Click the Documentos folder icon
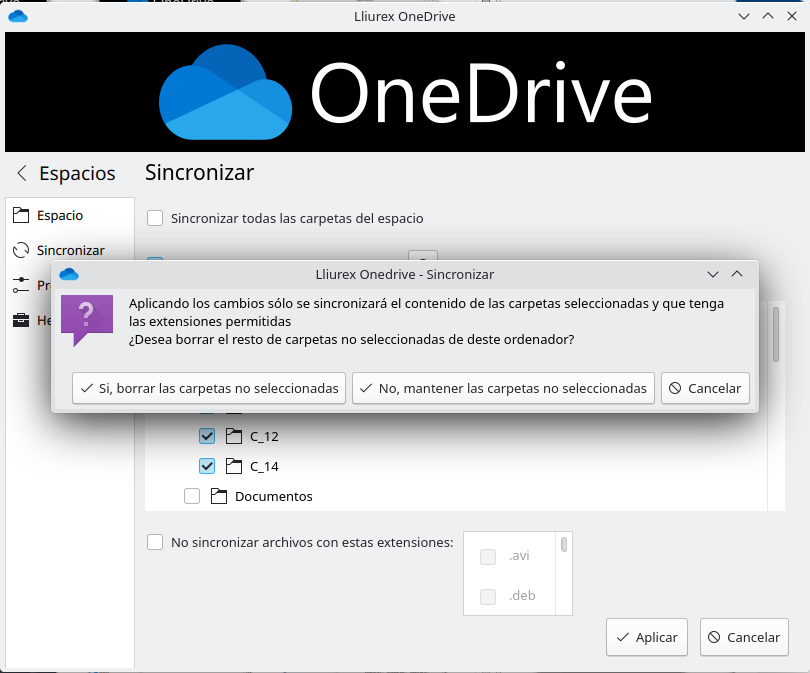Image resolution: width=810 pixels, height=673 pixels. [219, 496]
